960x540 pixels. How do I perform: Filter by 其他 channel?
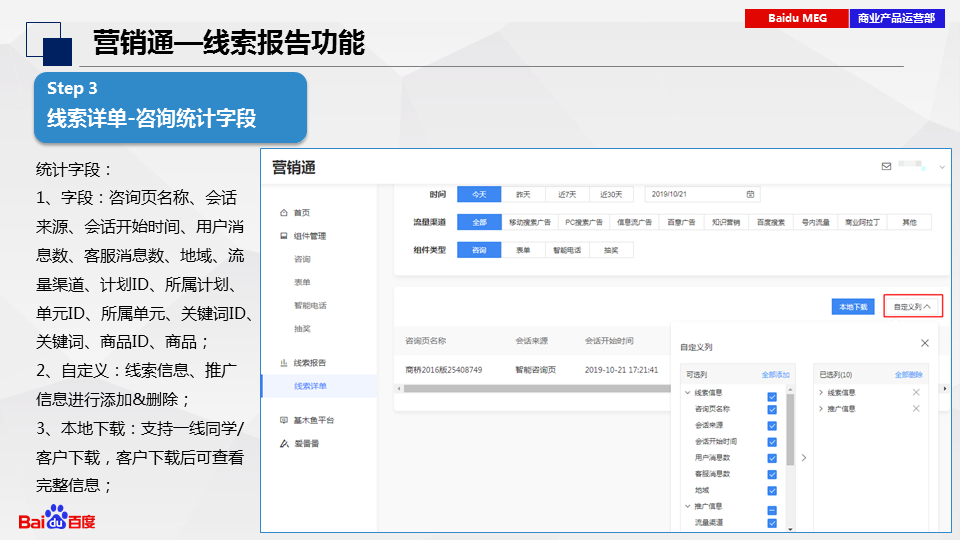pos(909,222)
